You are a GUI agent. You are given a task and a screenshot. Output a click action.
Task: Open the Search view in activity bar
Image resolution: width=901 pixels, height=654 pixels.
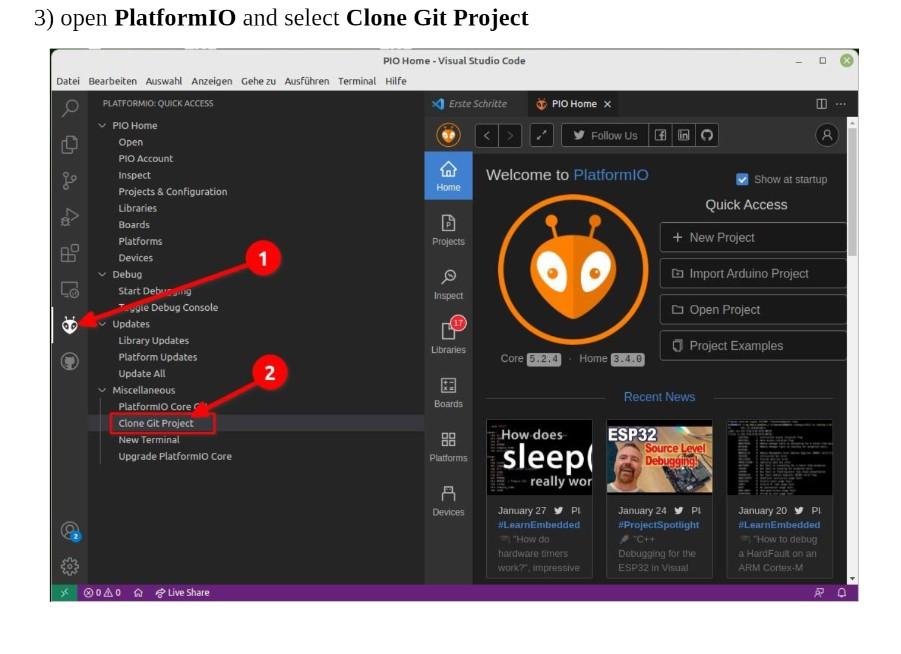(70, 107)
